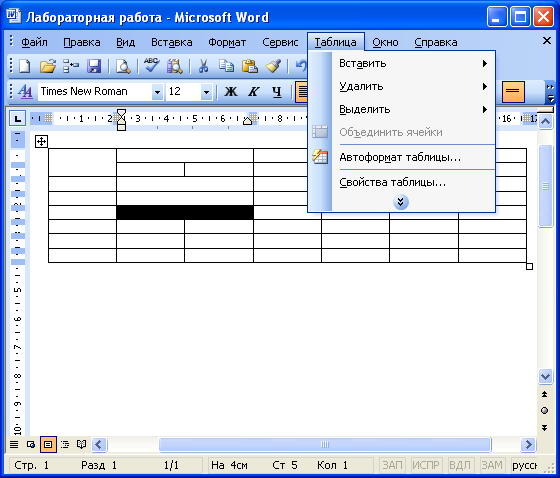Run the ABC spelling check icon
The image size is (560, 478).
pos(151,66)
